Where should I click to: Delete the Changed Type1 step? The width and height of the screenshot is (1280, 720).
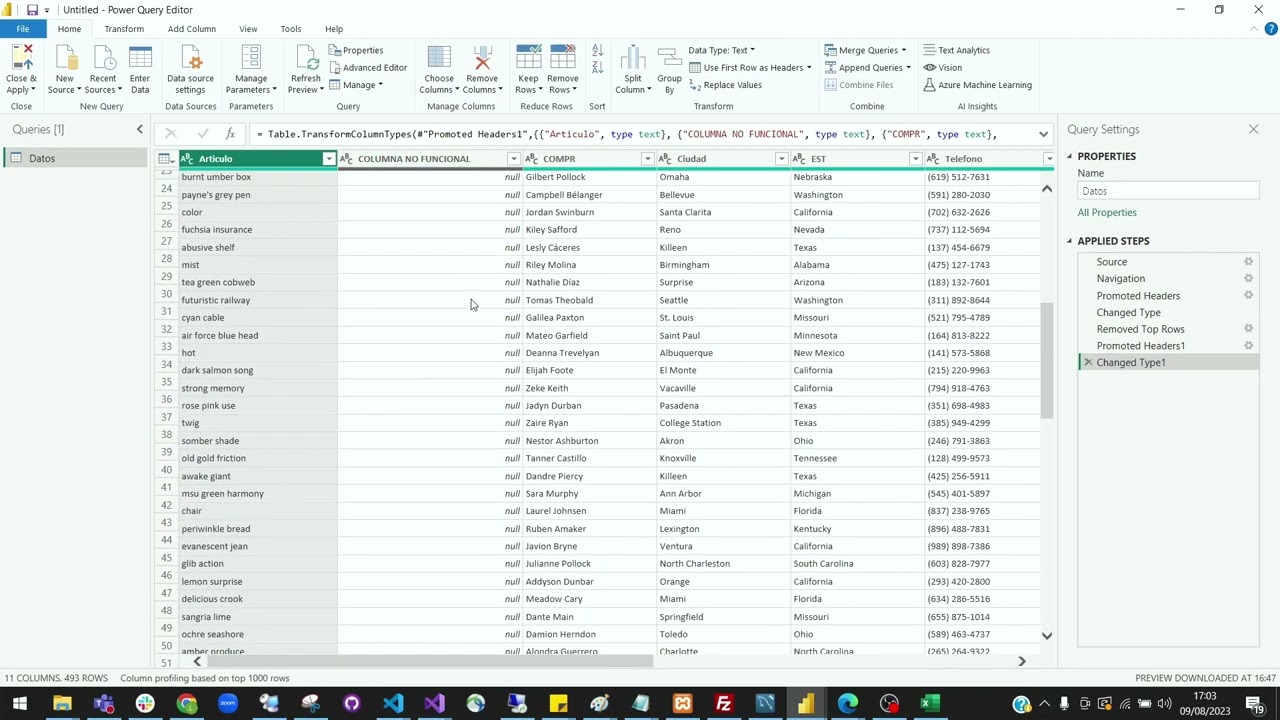pyautogui.click(x=1088, y=363)
